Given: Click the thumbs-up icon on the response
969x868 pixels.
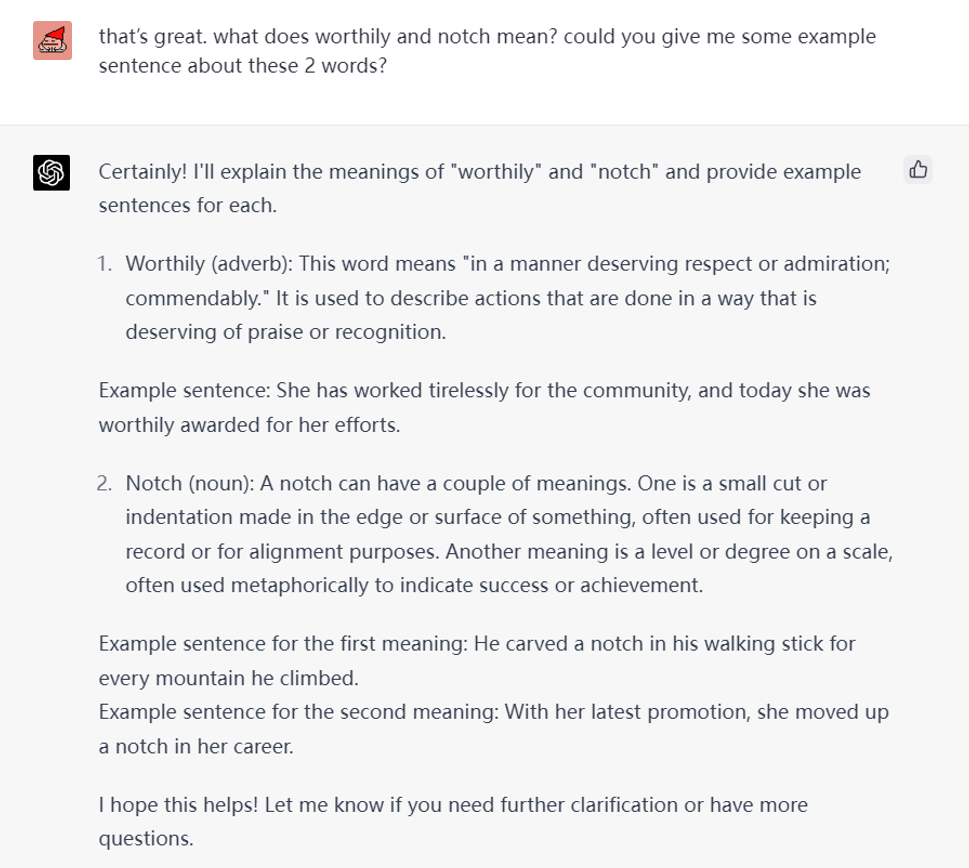Looking at the screenshot, I should tap(918, 170).
